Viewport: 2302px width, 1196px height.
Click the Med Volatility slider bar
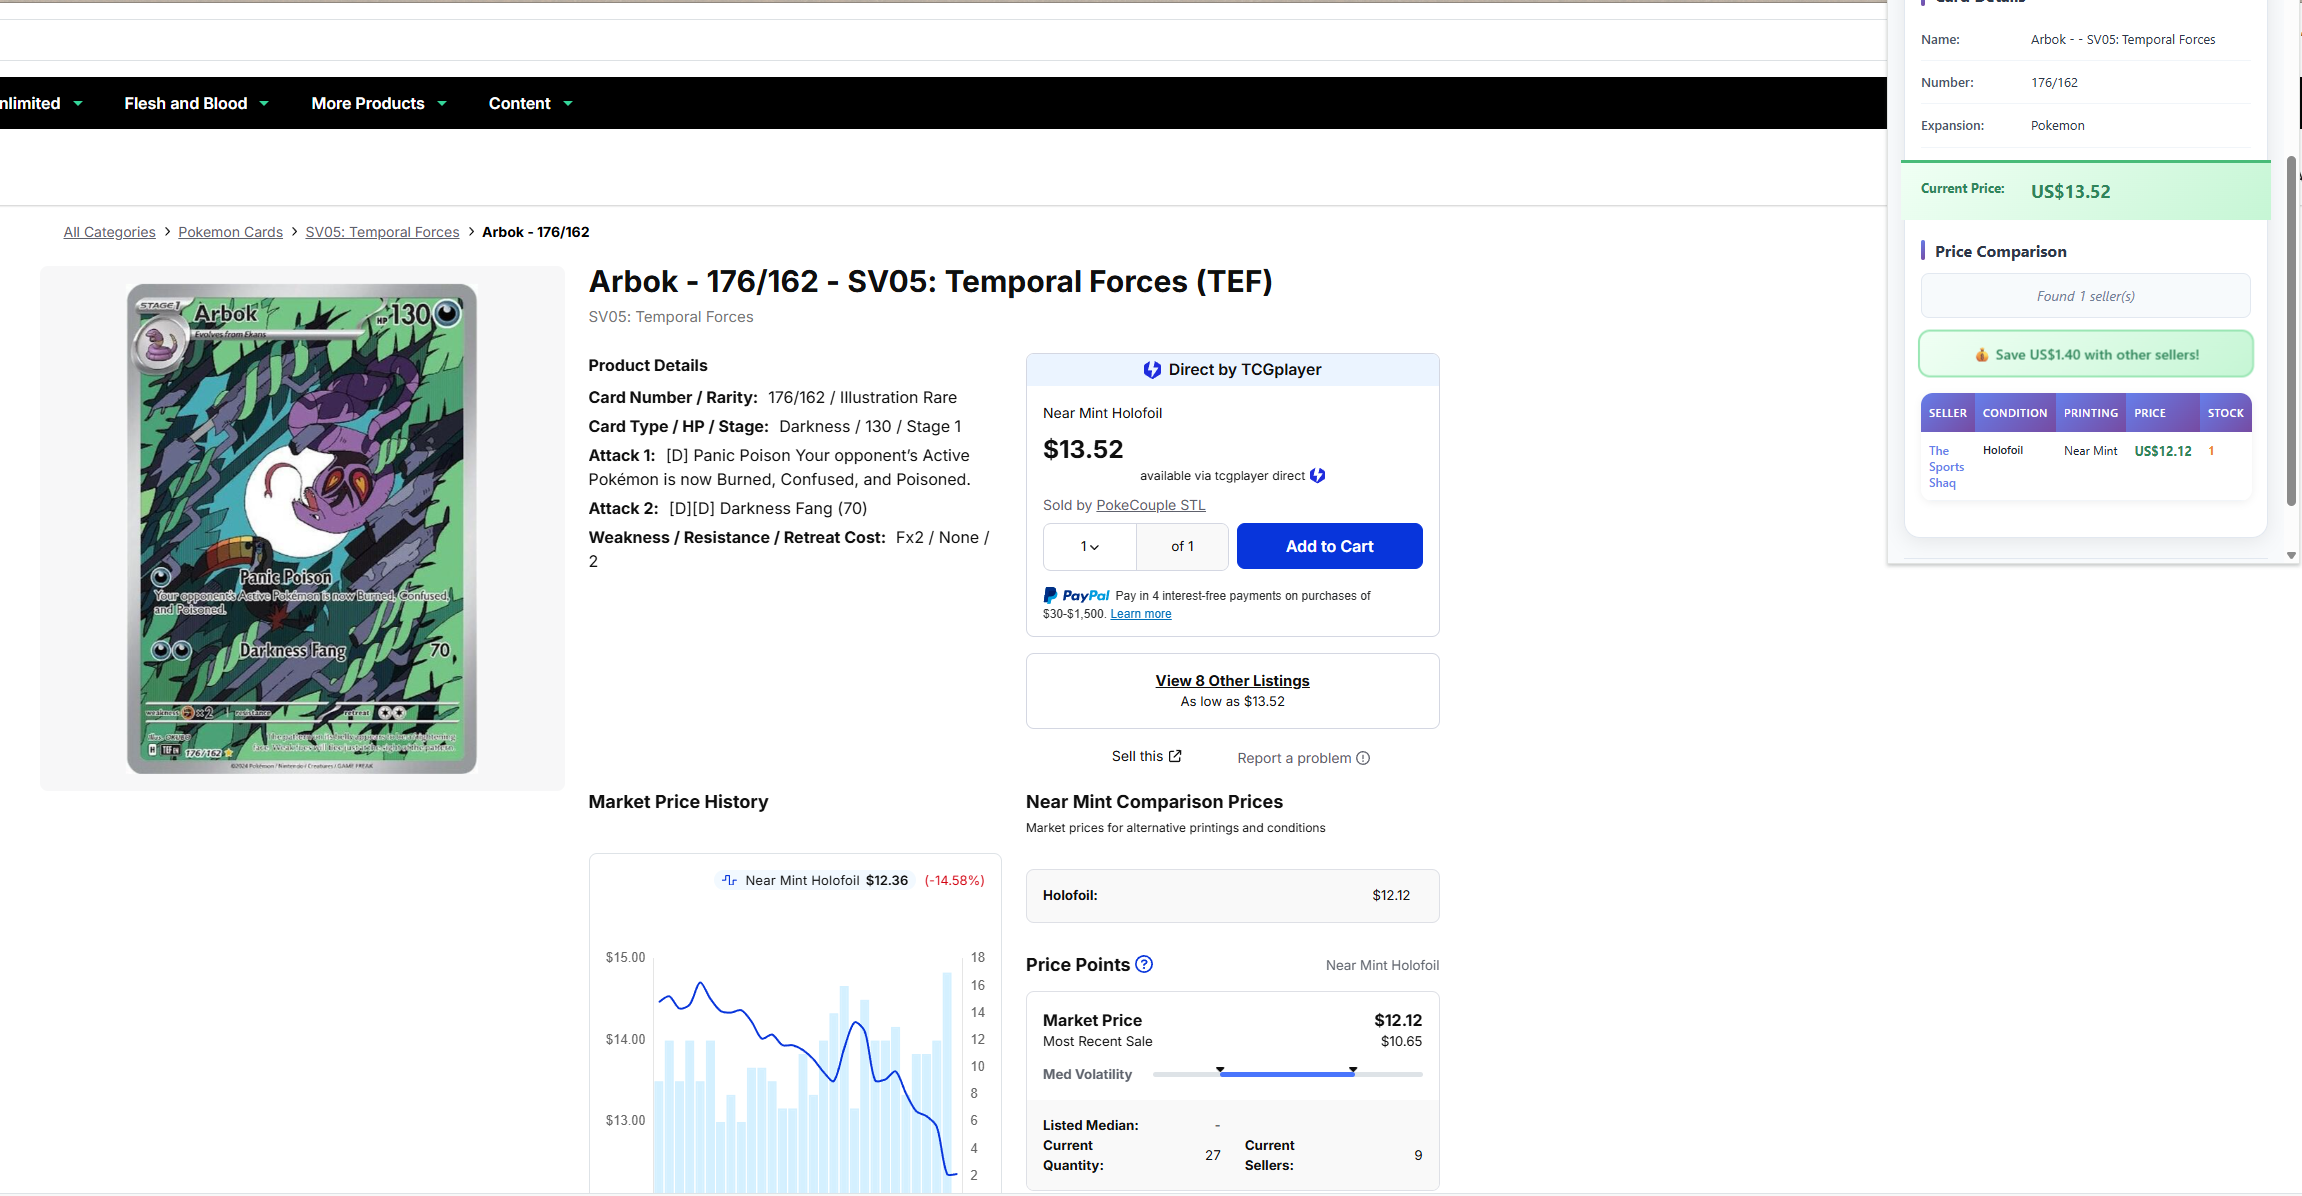1287,1074
